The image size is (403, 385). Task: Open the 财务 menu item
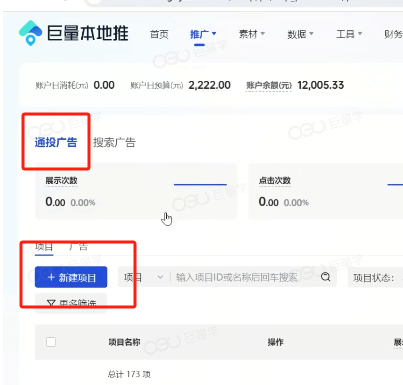tap(393, 34)
